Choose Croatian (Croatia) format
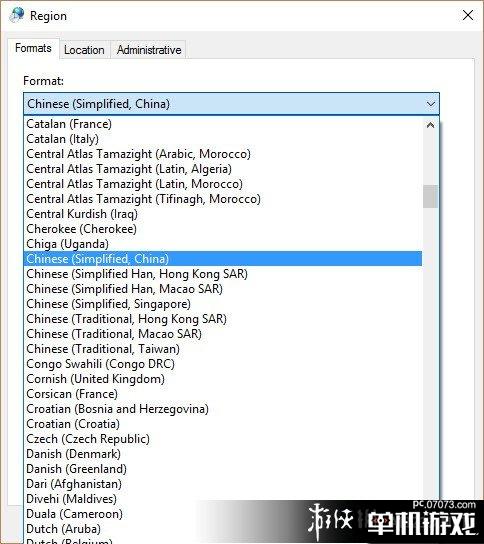The image size is (484, 544). [x=73, y=424]
